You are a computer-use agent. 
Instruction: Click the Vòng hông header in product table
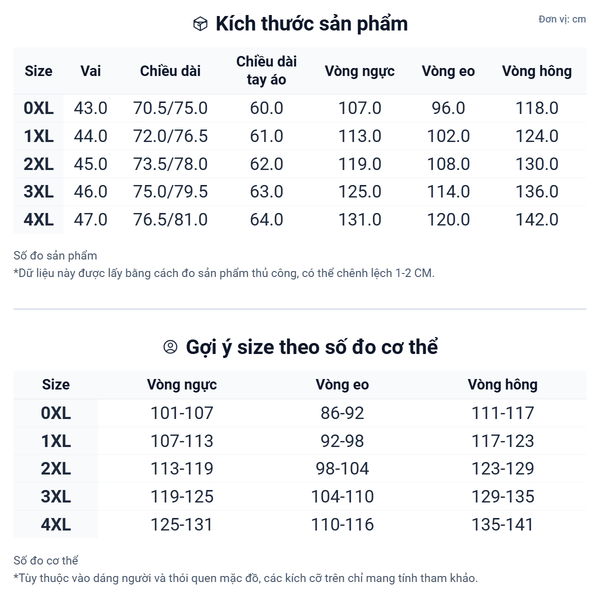point(537,71)
